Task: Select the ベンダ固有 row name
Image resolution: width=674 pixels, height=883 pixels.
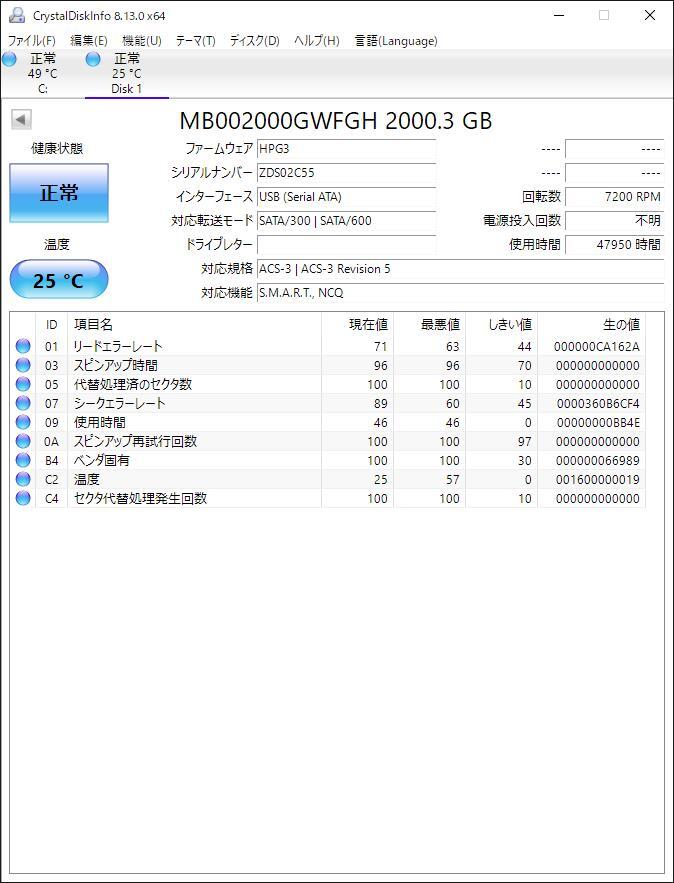Action: (x=102, y=461)
